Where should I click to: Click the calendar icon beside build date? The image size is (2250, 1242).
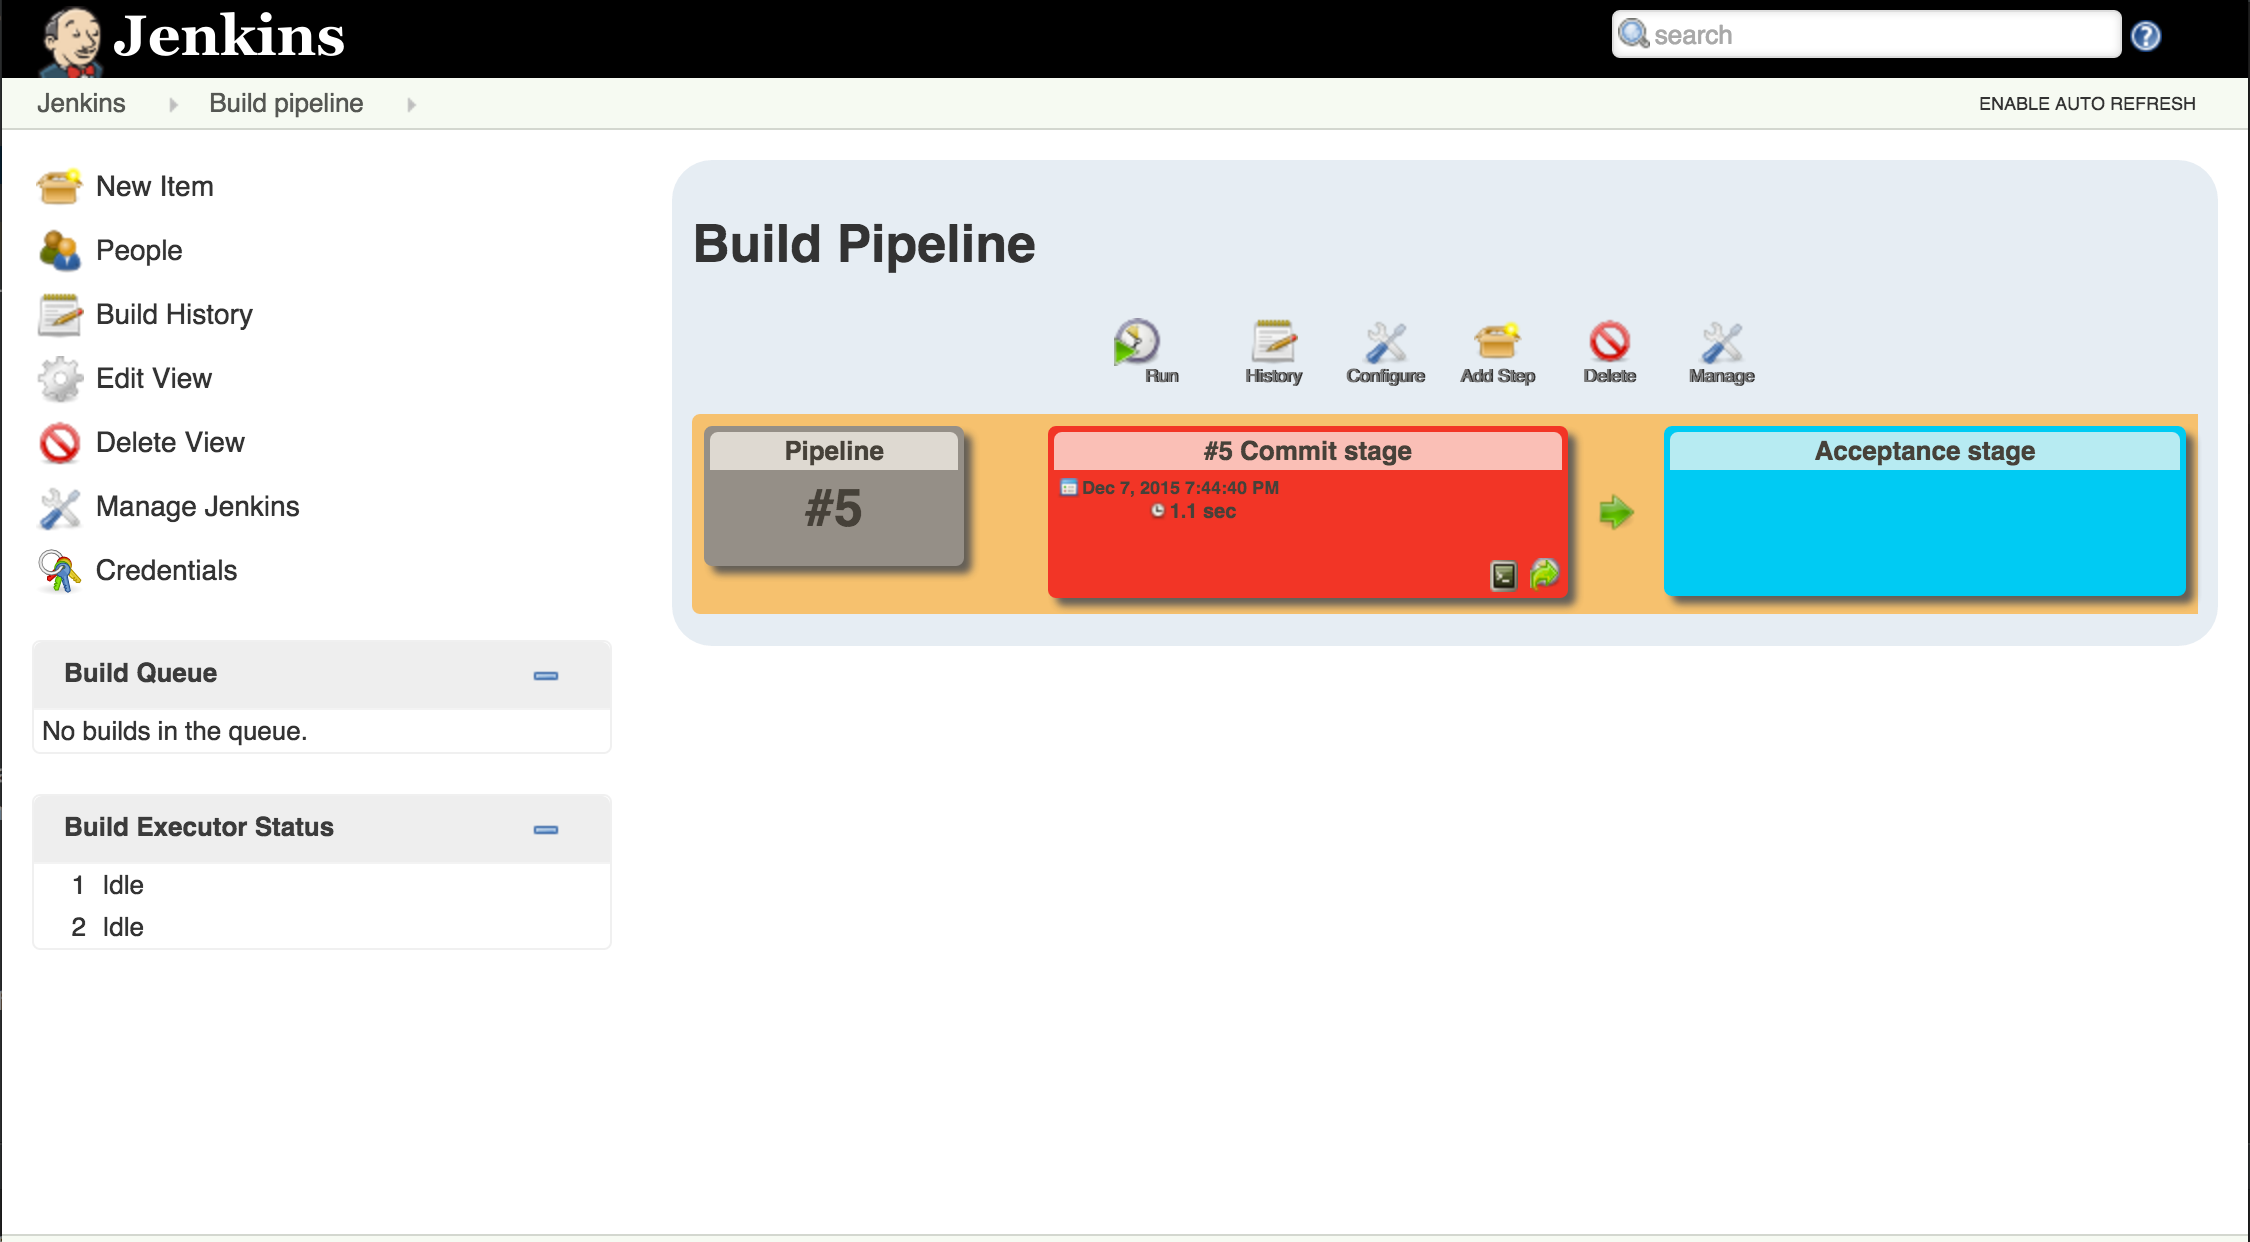coord(1069,488)
